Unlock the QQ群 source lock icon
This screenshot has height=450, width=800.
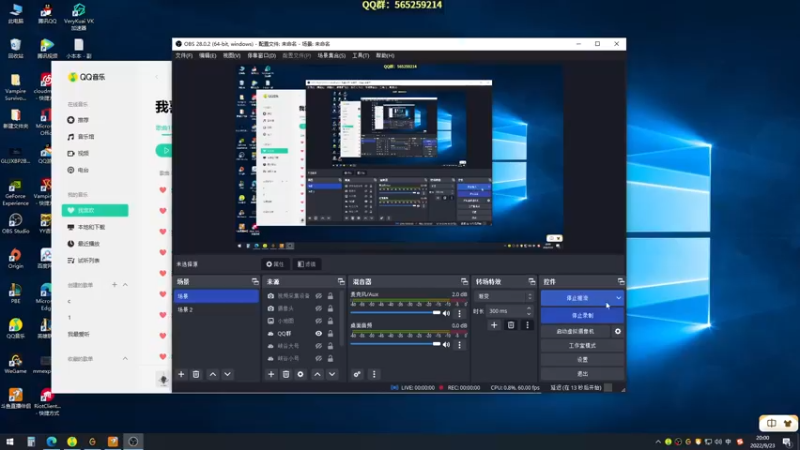tap(330, 334)
